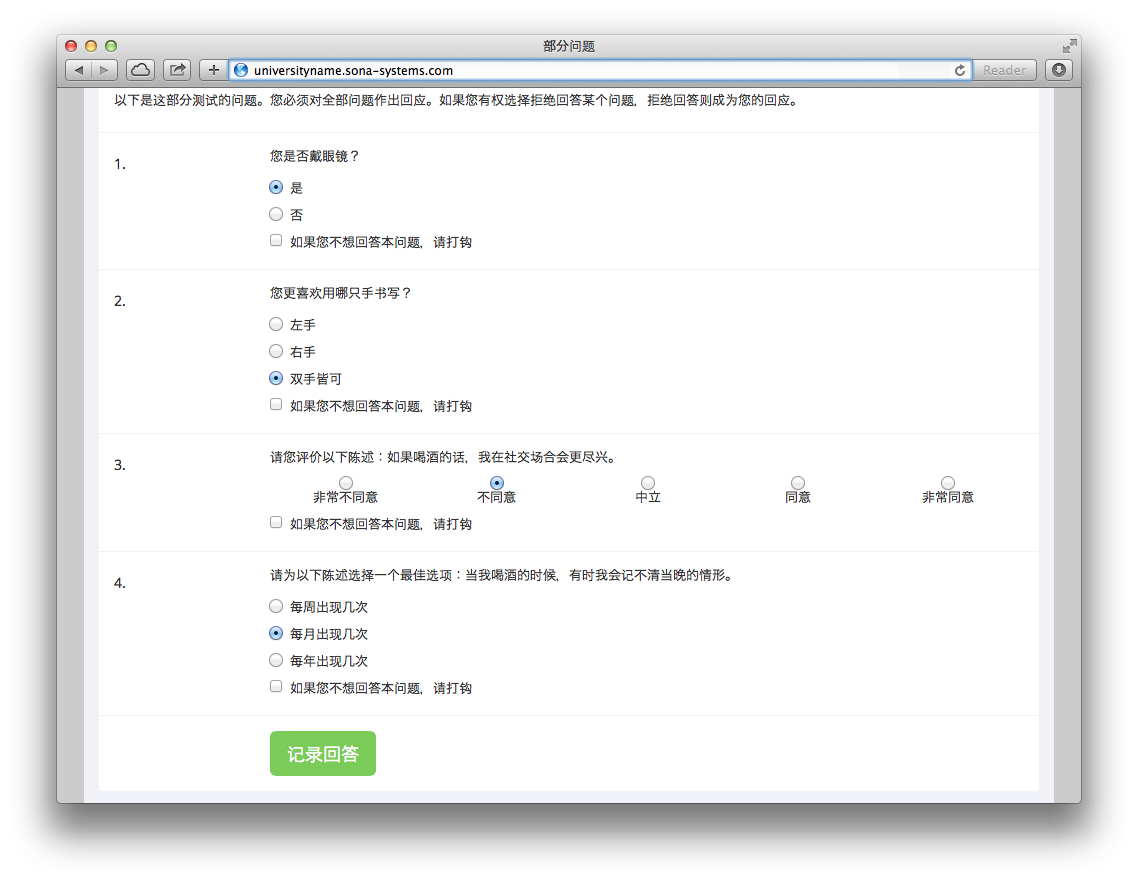Viewport: 1138px width, 882px height.
Task: Click the globe site icon in address bar
Action: click(241, 70)
